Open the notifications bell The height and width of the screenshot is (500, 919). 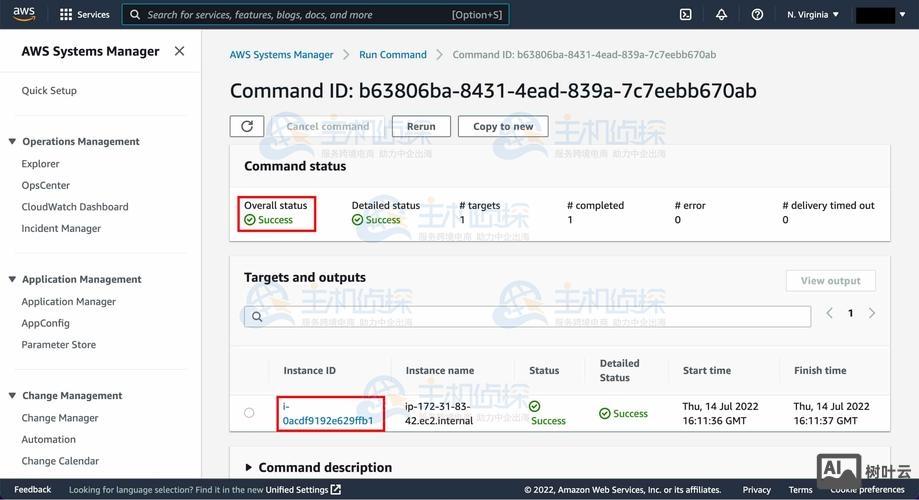pos(721,15)
